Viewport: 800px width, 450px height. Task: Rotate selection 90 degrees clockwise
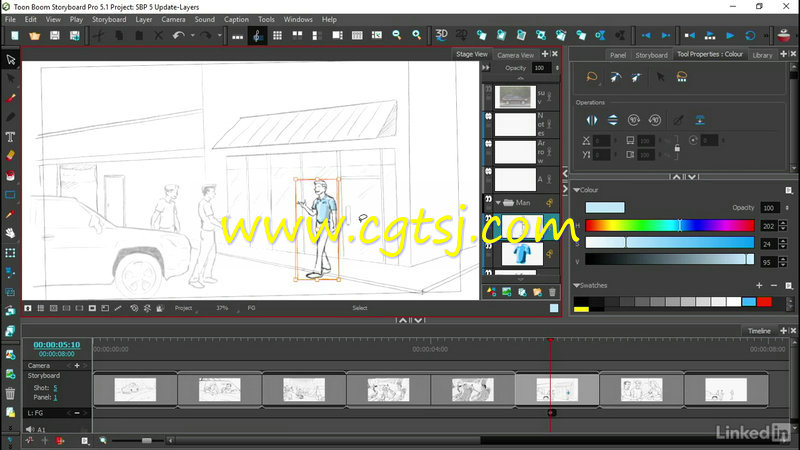[634, 120]
